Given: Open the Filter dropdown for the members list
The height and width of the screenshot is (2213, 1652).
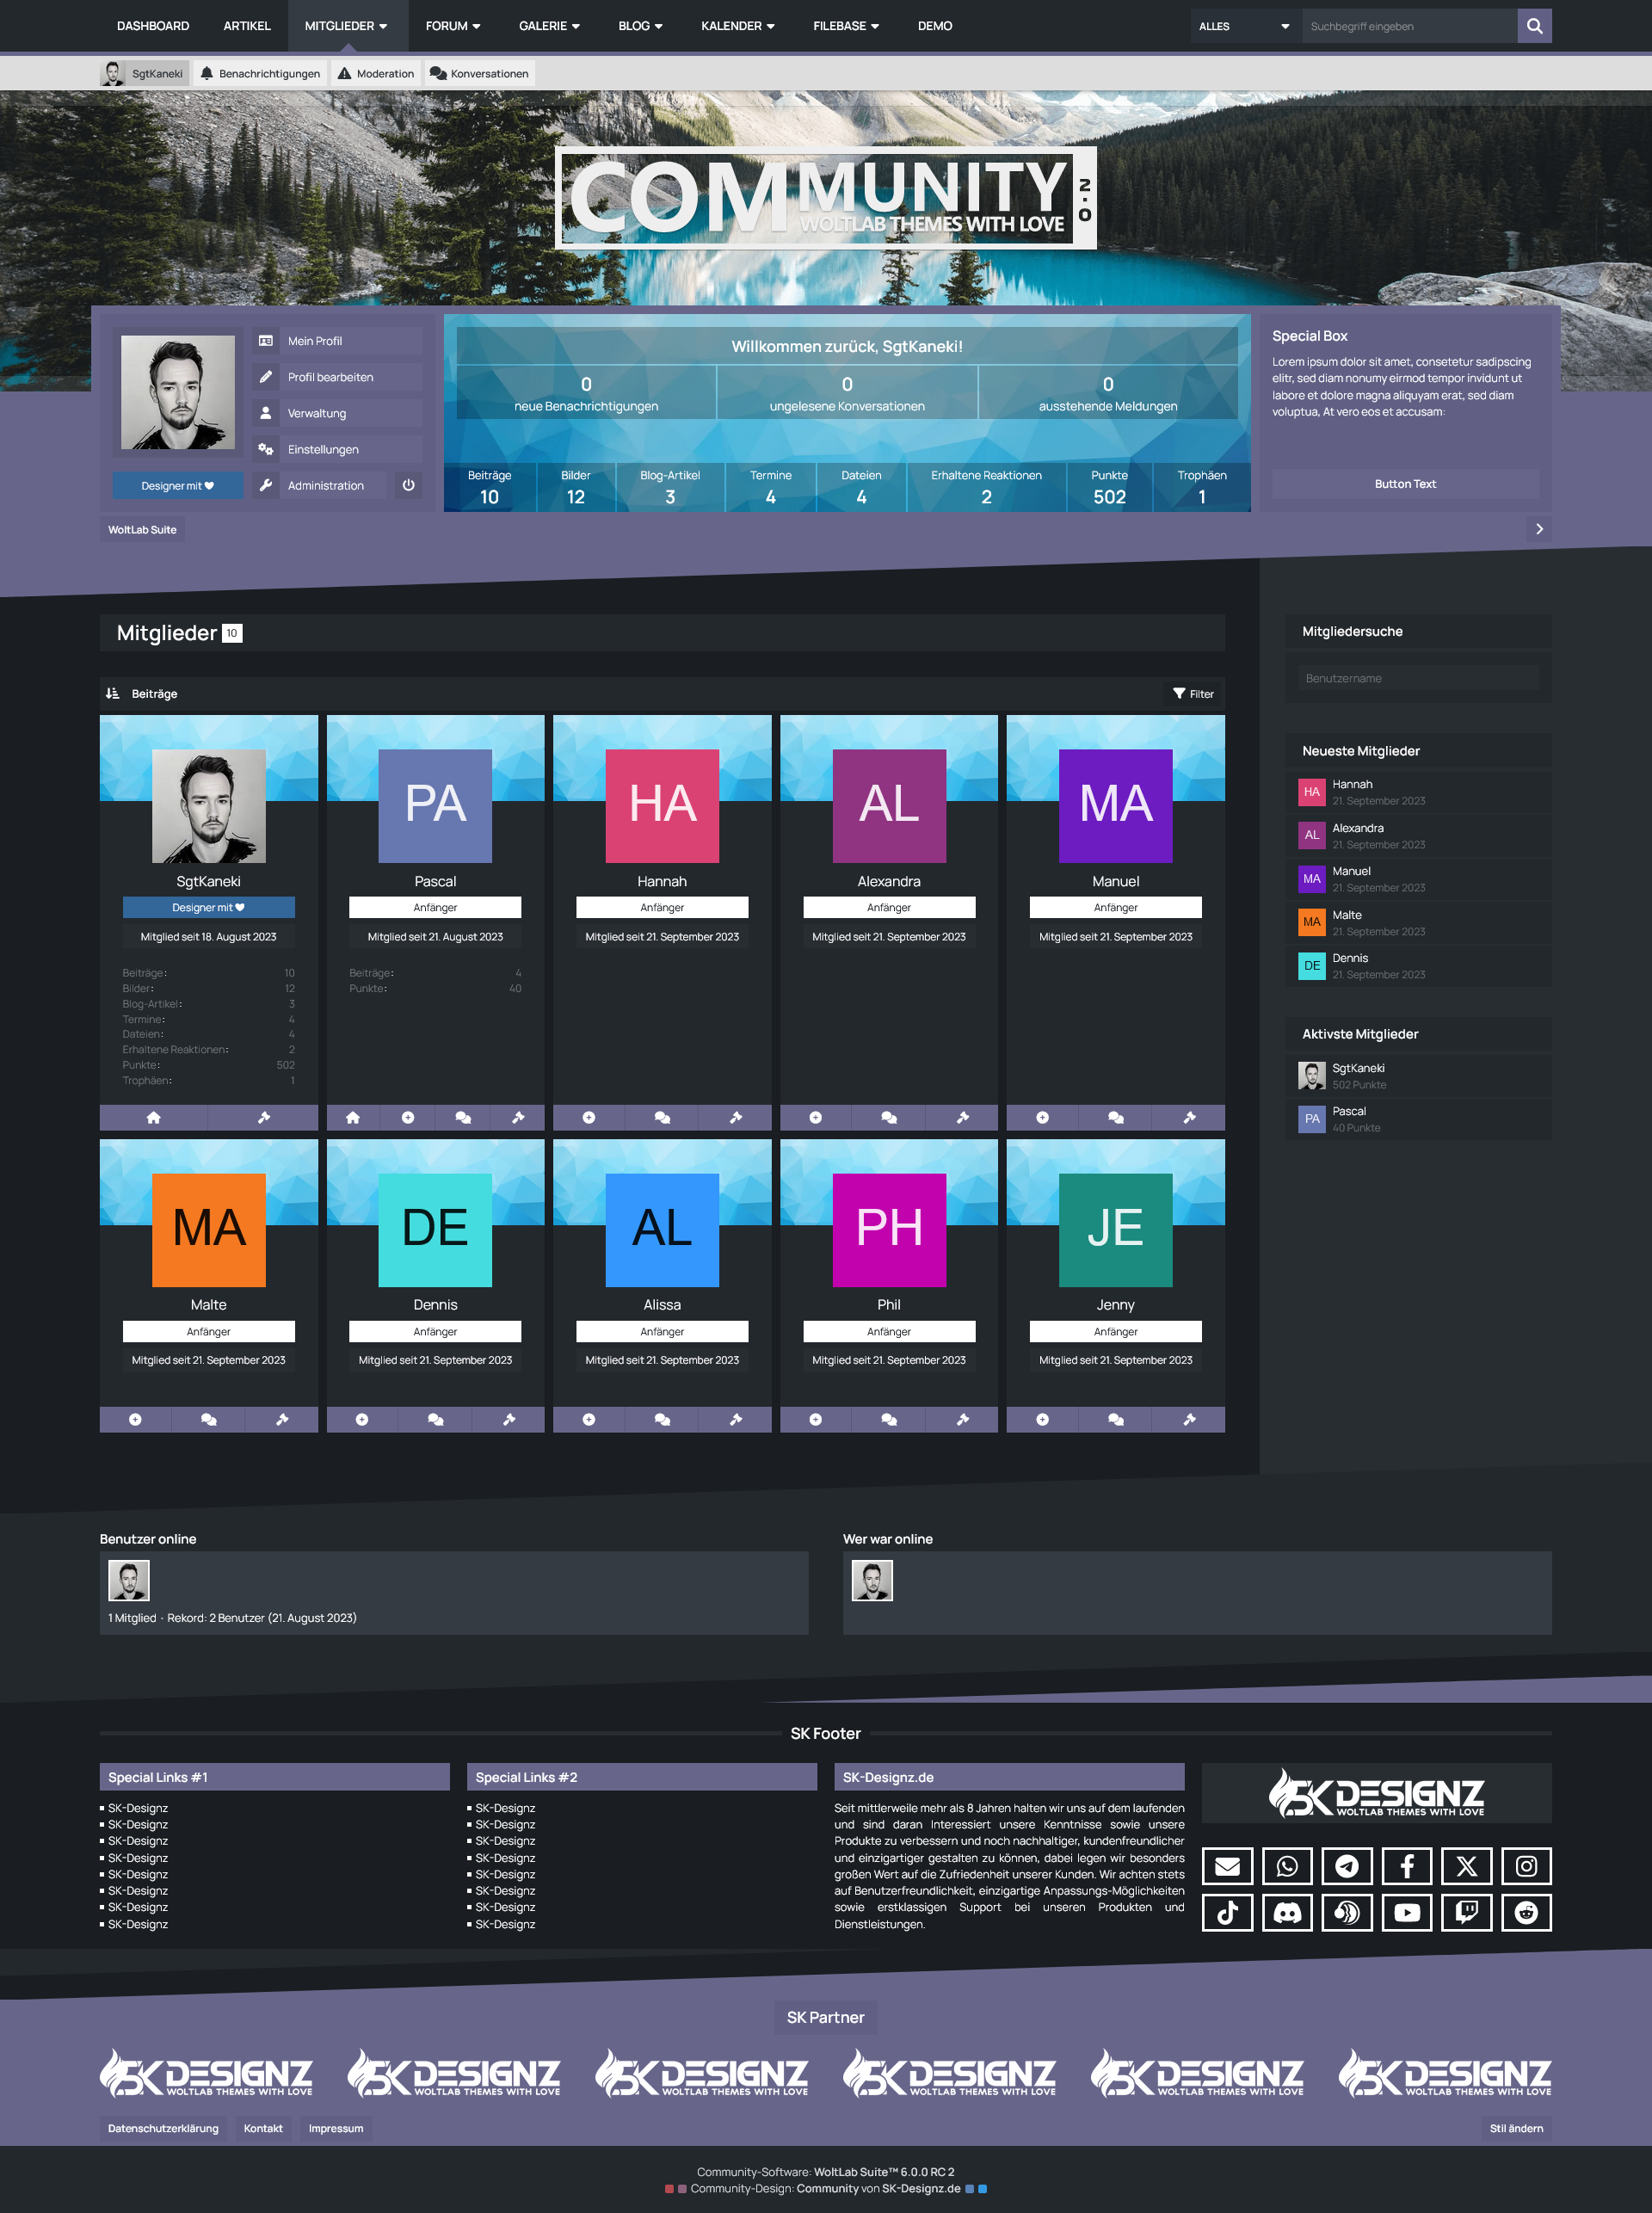Looking at the screenshot, I should coord(1193,693).
